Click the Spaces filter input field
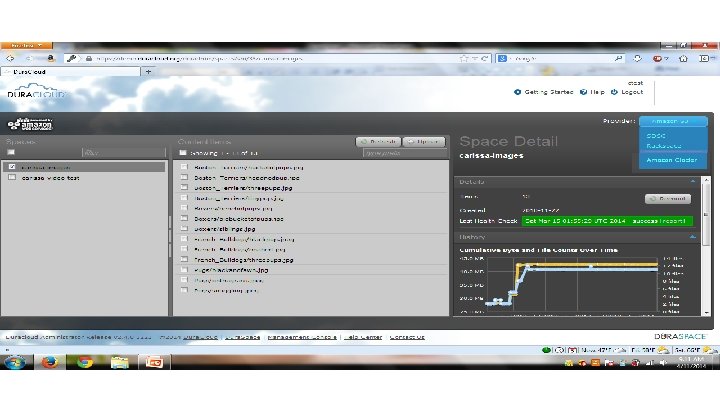This screenshot has height=405, width=720. coord(124,152)
